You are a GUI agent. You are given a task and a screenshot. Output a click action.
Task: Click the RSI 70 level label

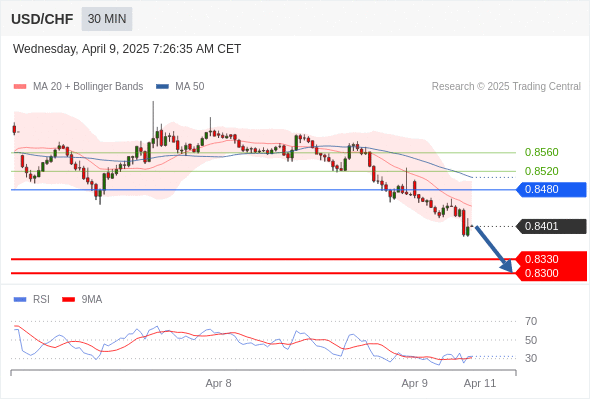tap(531, 321)
